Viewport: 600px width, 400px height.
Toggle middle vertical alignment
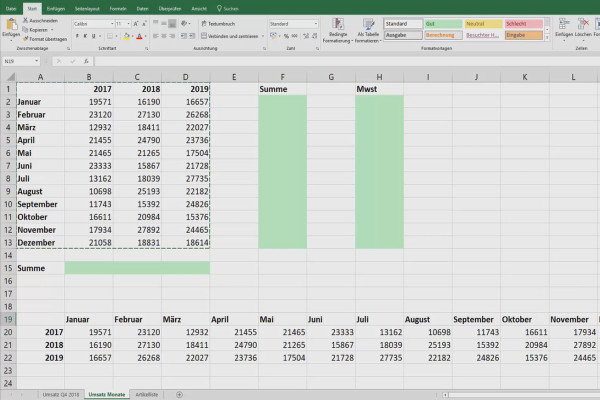[x=164, y=24]
